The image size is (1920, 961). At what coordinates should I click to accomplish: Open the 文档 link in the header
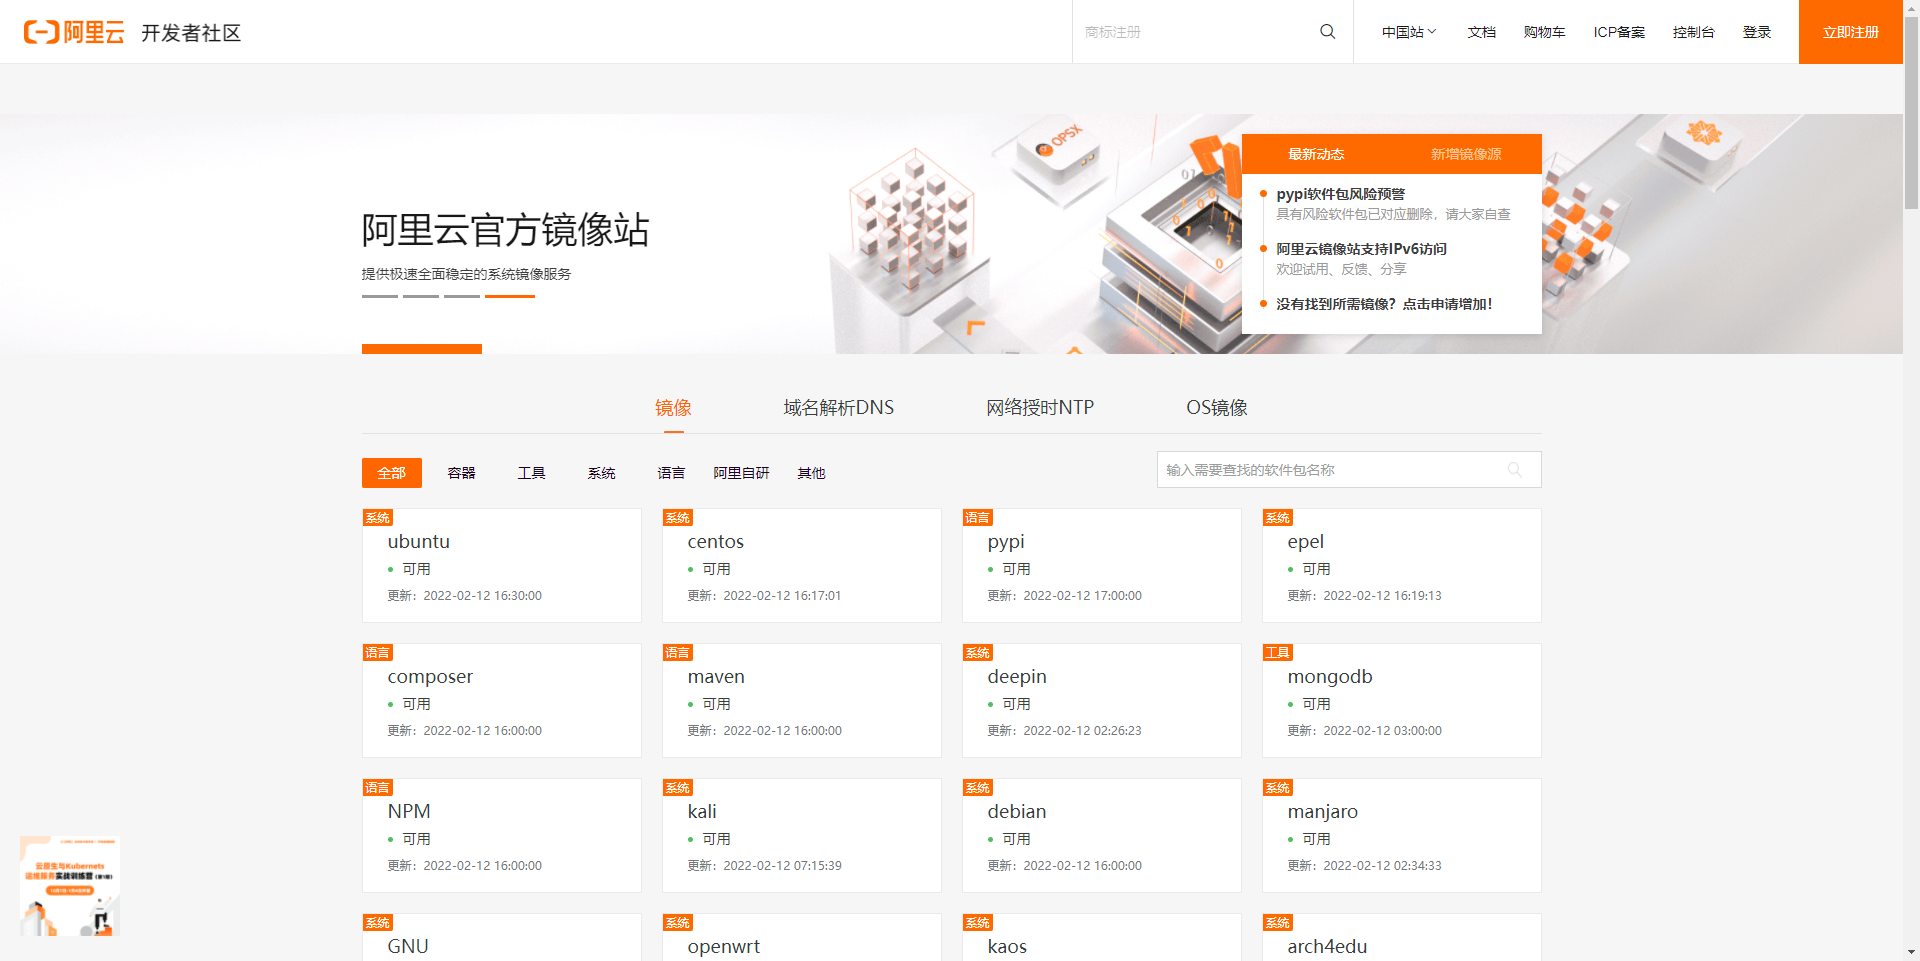pos(1481,32)
